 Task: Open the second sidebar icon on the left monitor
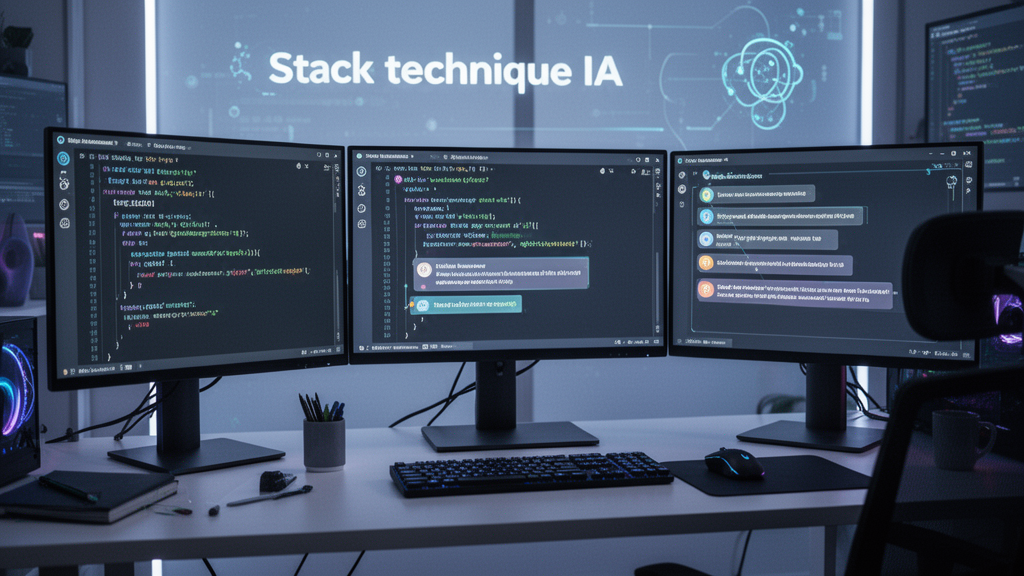click(64, 184)
